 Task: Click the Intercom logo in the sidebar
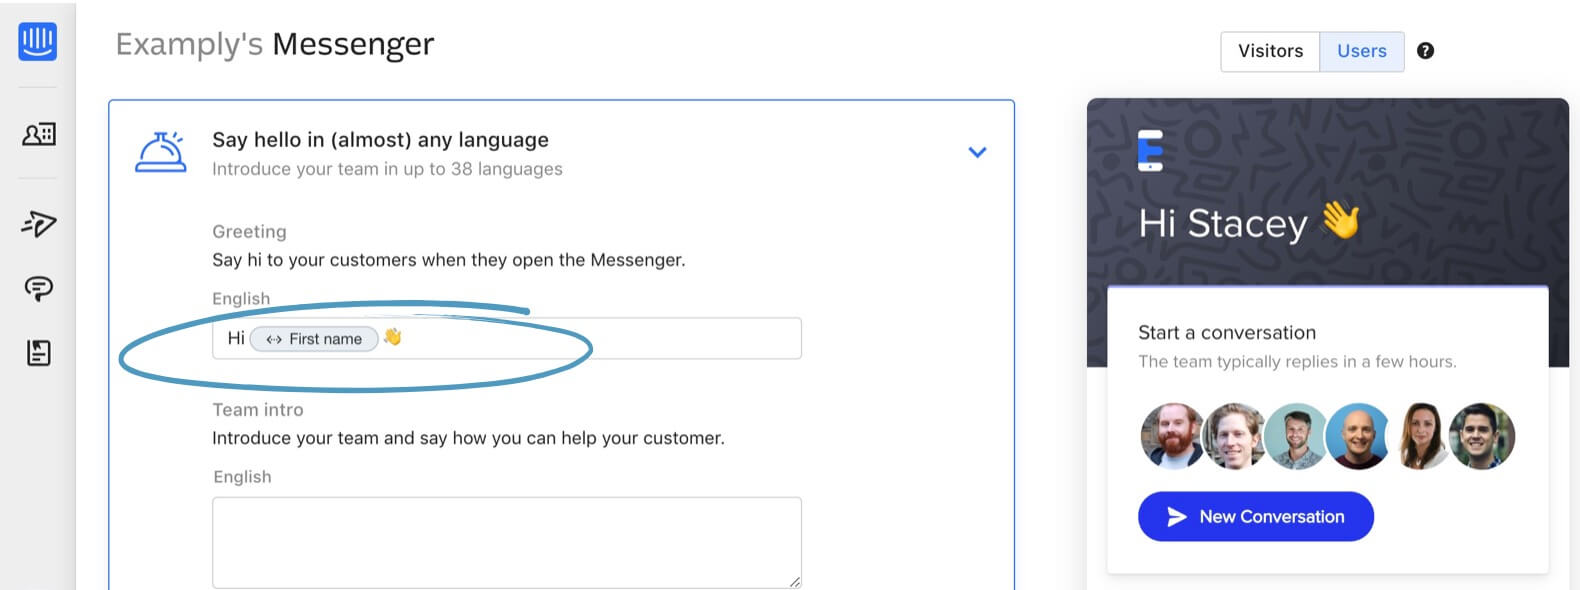tap(37, 41)
